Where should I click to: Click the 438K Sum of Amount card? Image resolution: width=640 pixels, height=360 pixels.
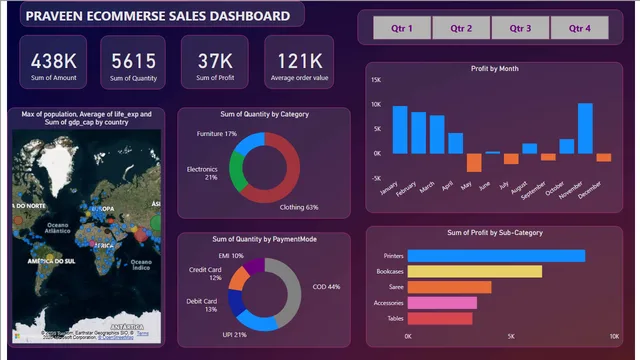pyautogui.click(x=53, y=62)
